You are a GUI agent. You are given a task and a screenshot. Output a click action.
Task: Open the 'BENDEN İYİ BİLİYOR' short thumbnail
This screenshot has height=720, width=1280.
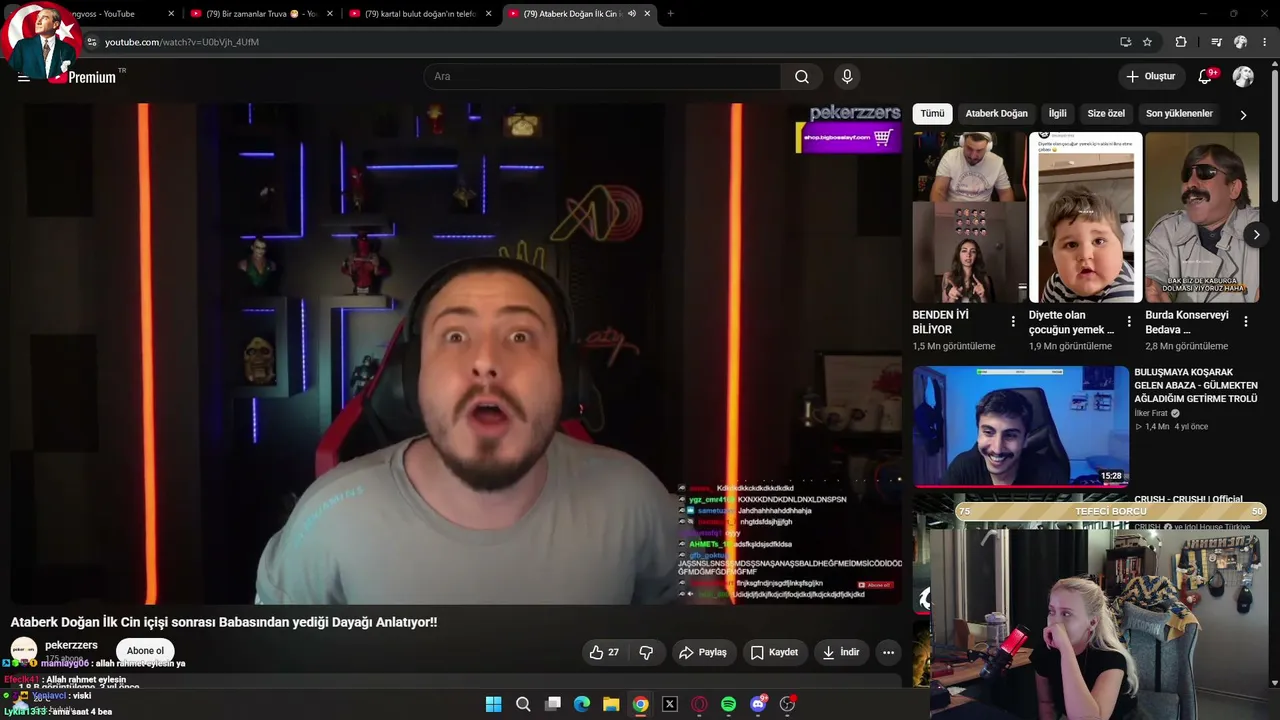pos(969,217)
